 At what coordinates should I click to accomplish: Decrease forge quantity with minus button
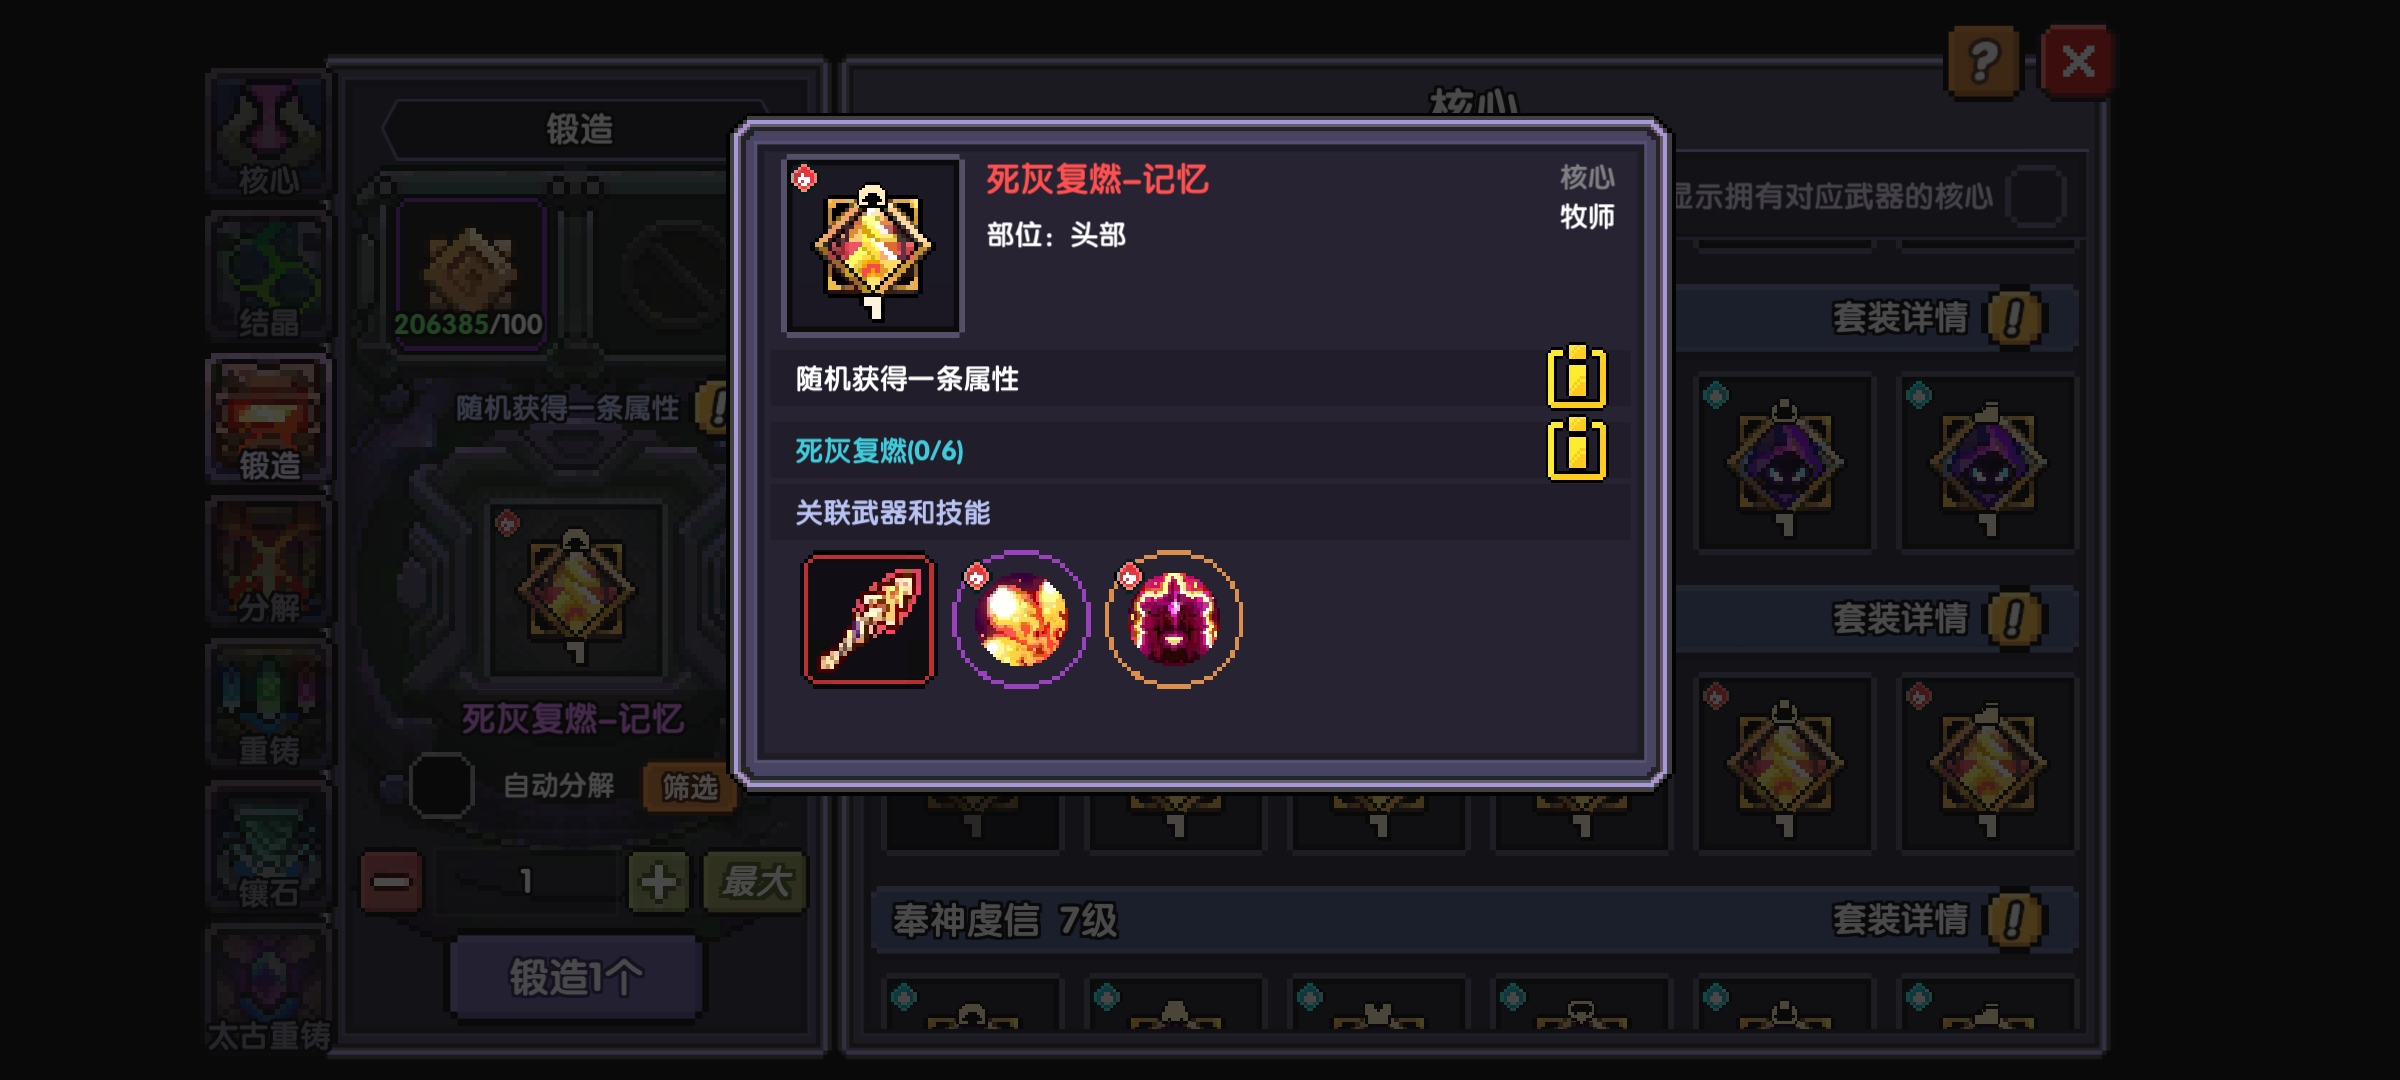click(391, 882)
